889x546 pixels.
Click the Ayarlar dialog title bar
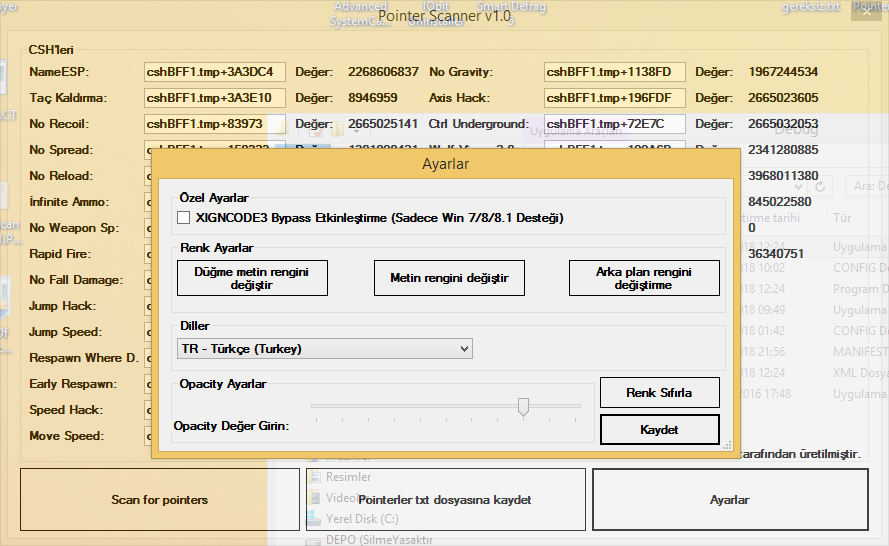tap(446, 164)
